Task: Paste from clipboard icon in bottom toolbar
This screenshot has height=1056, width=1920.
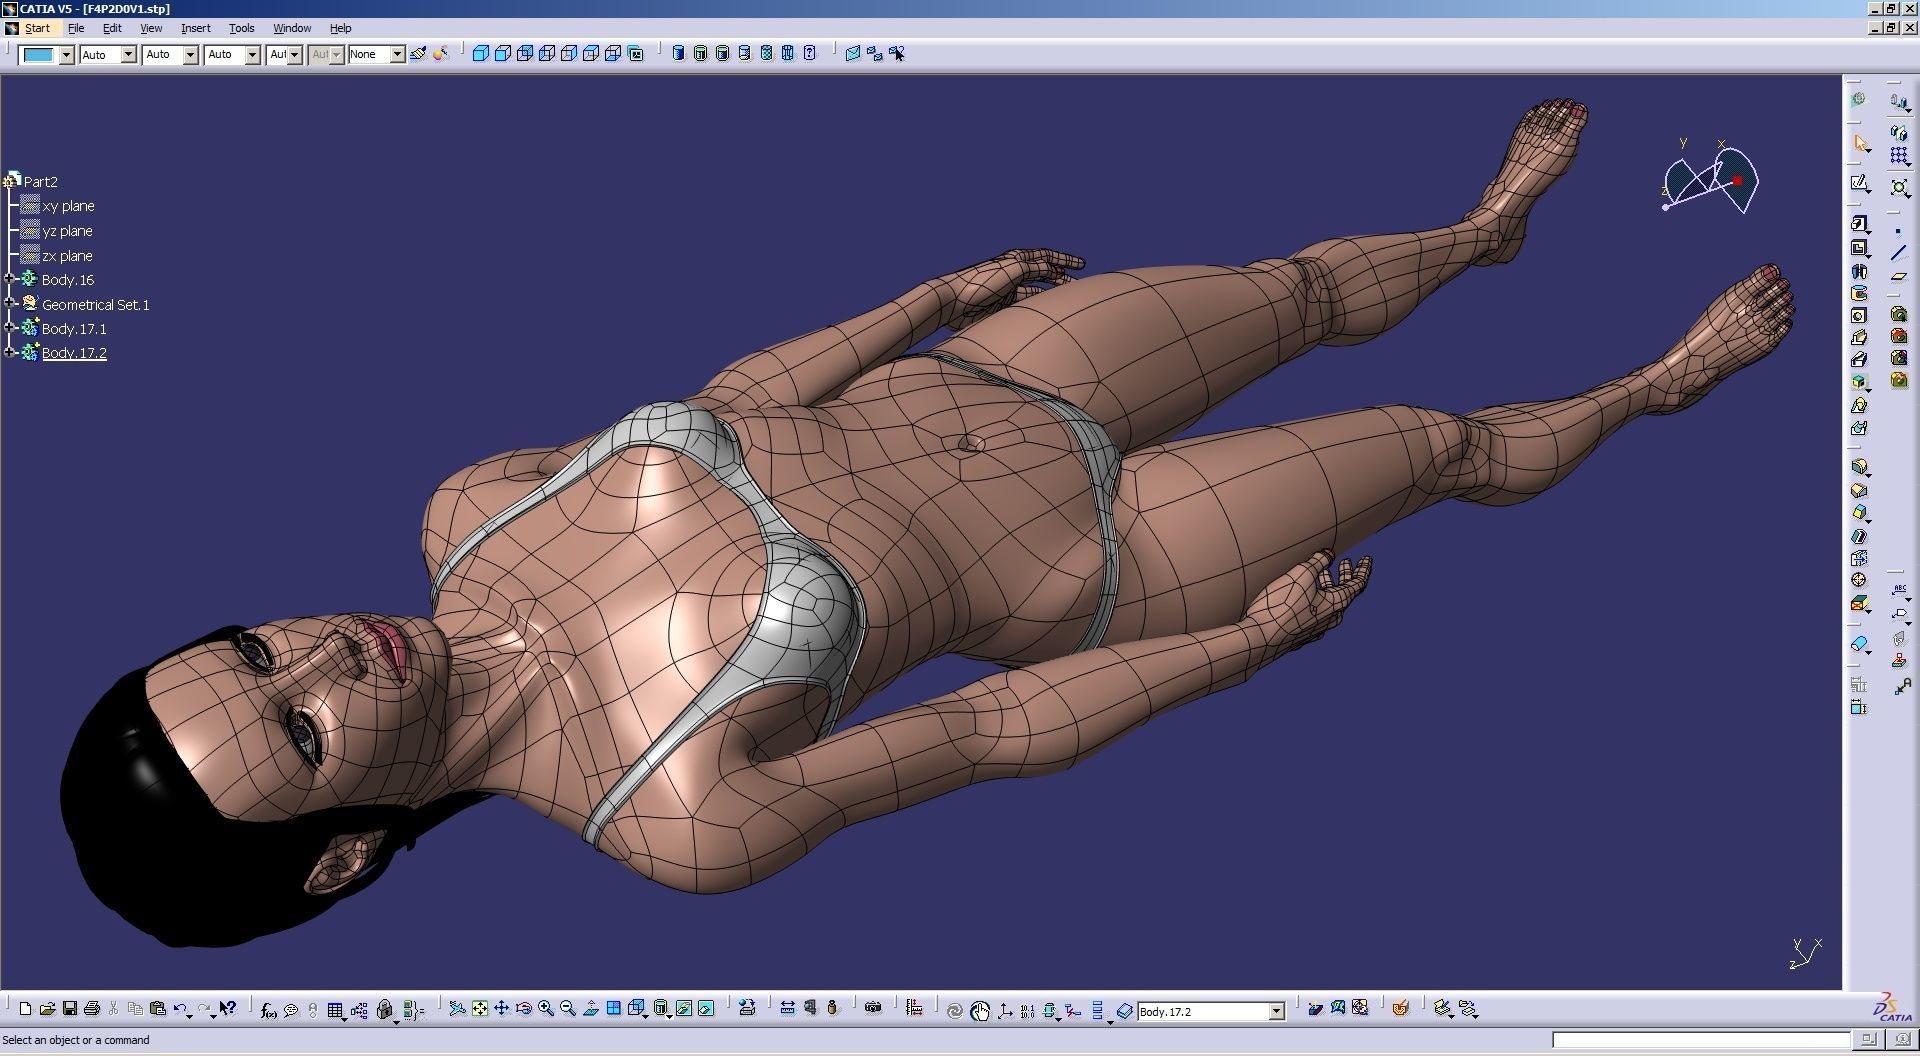Action: [x=157, y=1009]
